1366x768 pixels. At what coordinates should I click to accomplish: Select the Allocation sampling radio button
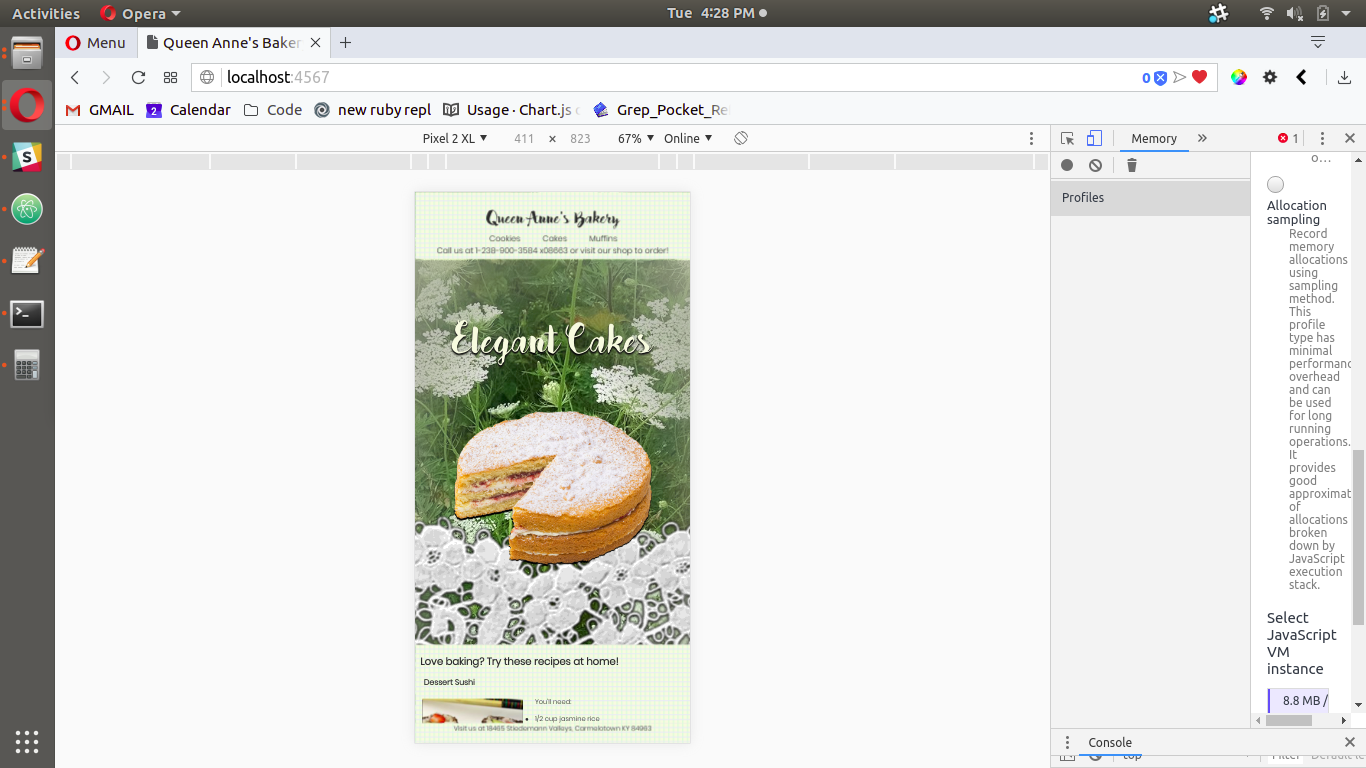coord(1275,184)
